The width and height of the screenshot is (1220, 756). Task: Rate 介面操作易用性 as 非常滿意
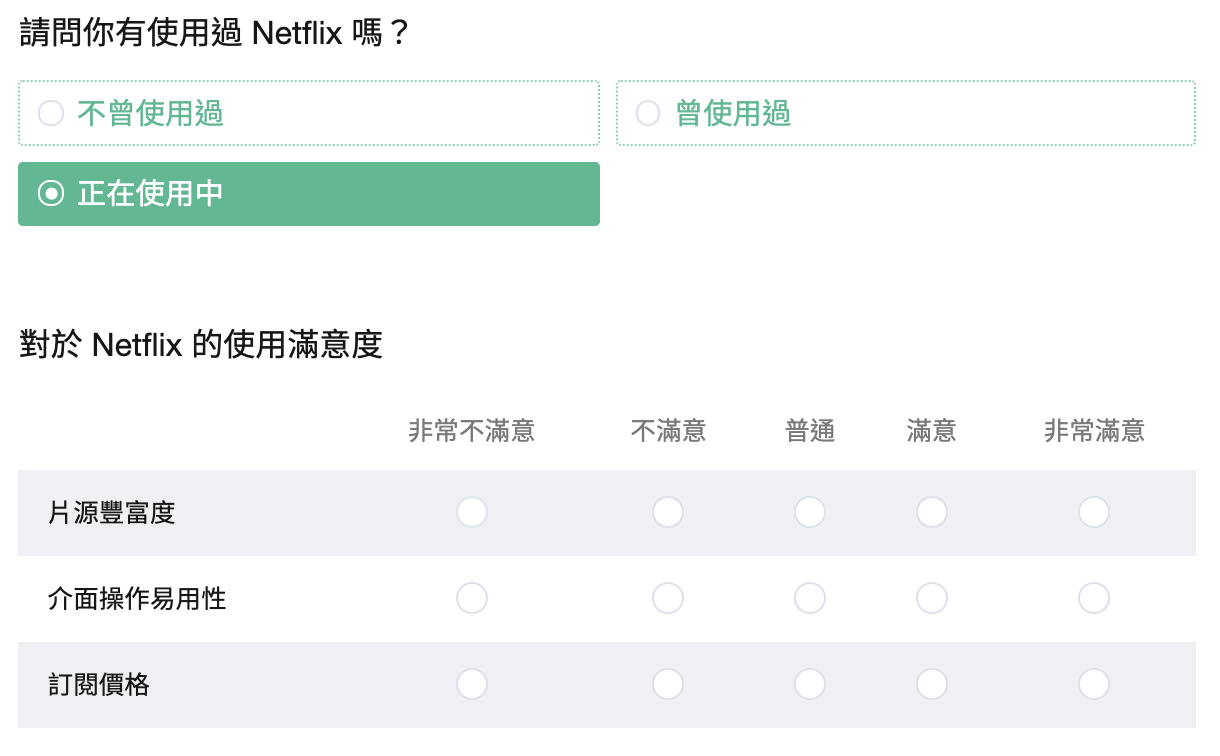click(x=1094, y=599)
